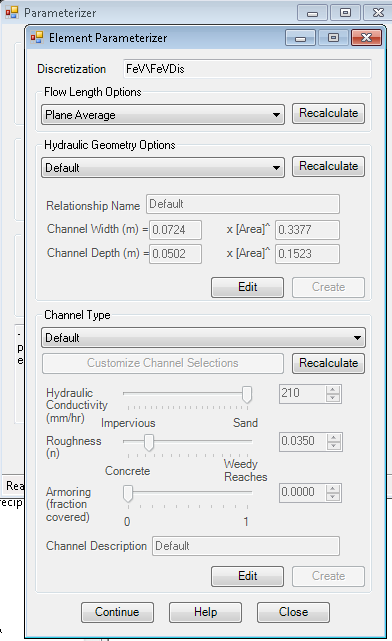Minimize the Element Parameterizer window
392x641 pixels.
(x=300, y=38)
